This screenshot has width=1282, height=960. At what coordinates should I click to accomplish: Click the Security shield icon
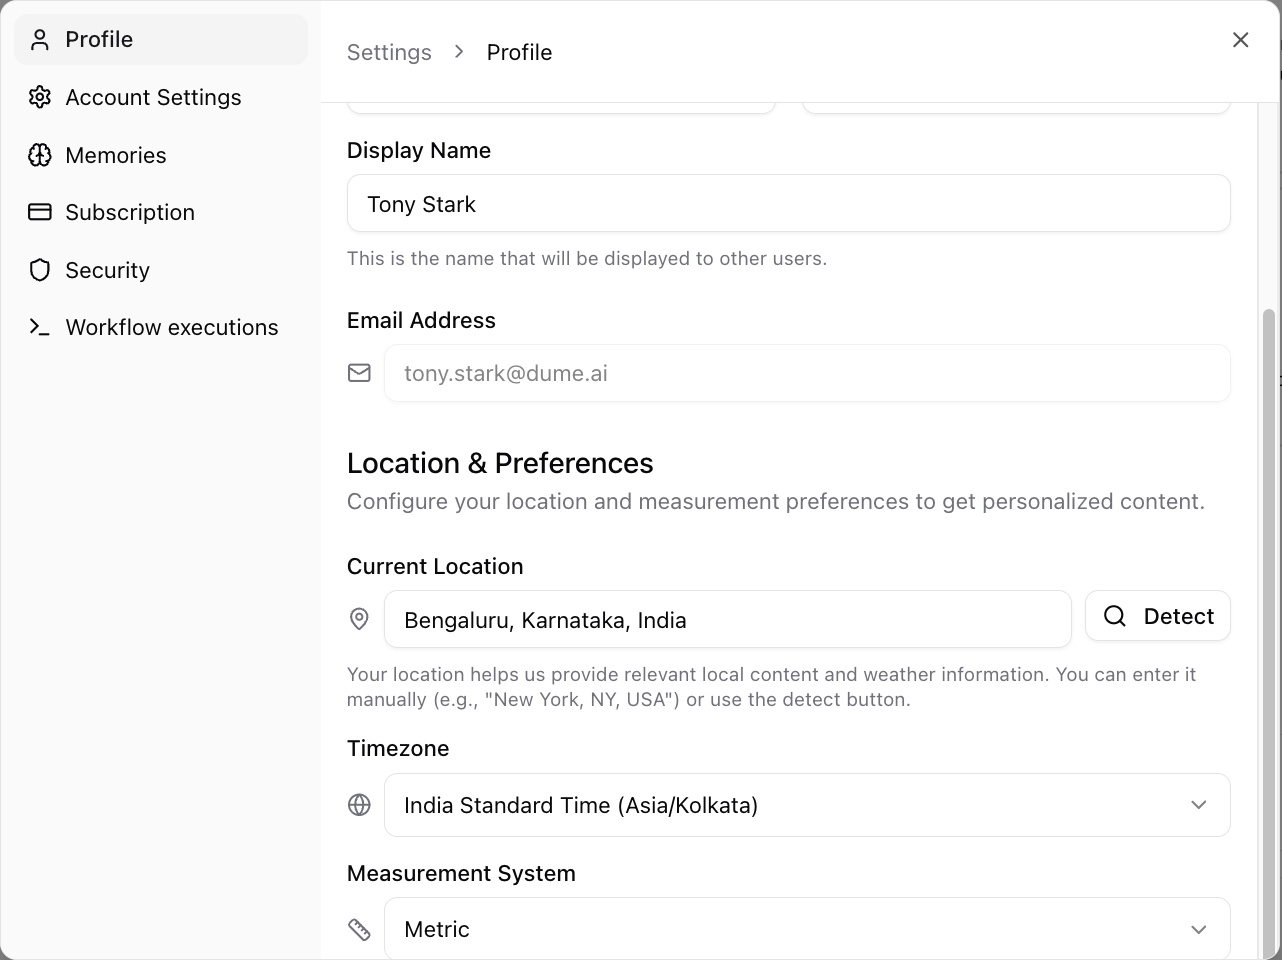tap(39, 270)
